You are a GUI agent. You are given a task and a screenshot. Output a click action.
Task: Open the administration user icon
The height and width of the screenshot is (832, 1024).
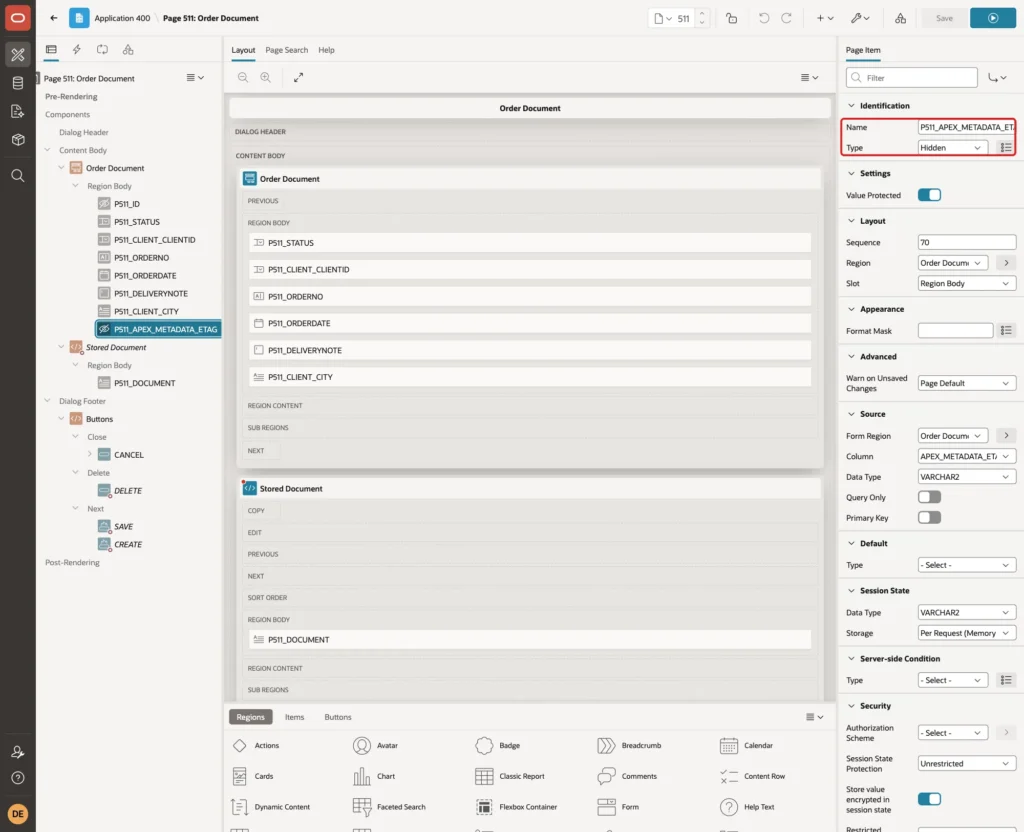(x=18, y=752)
